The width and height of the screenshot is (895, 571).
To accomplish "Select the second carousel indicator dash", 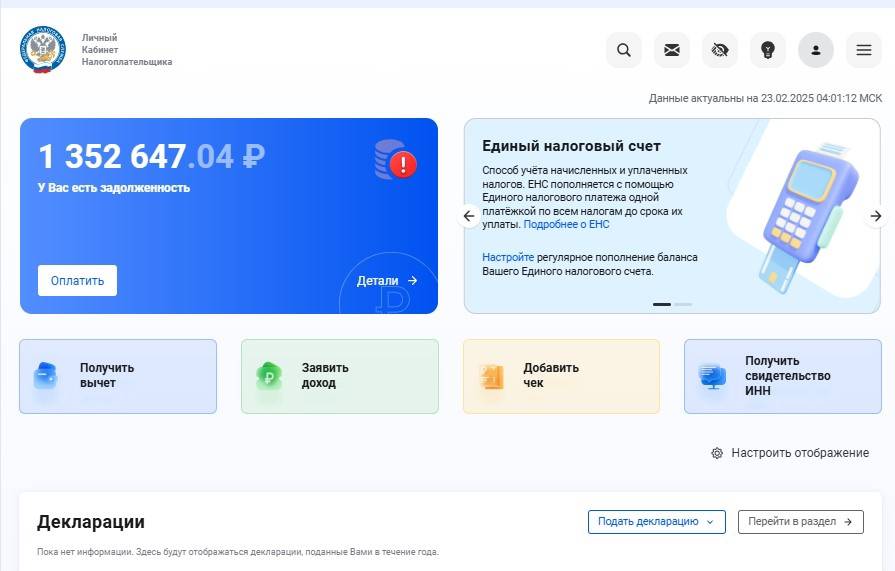I will 683,304.
